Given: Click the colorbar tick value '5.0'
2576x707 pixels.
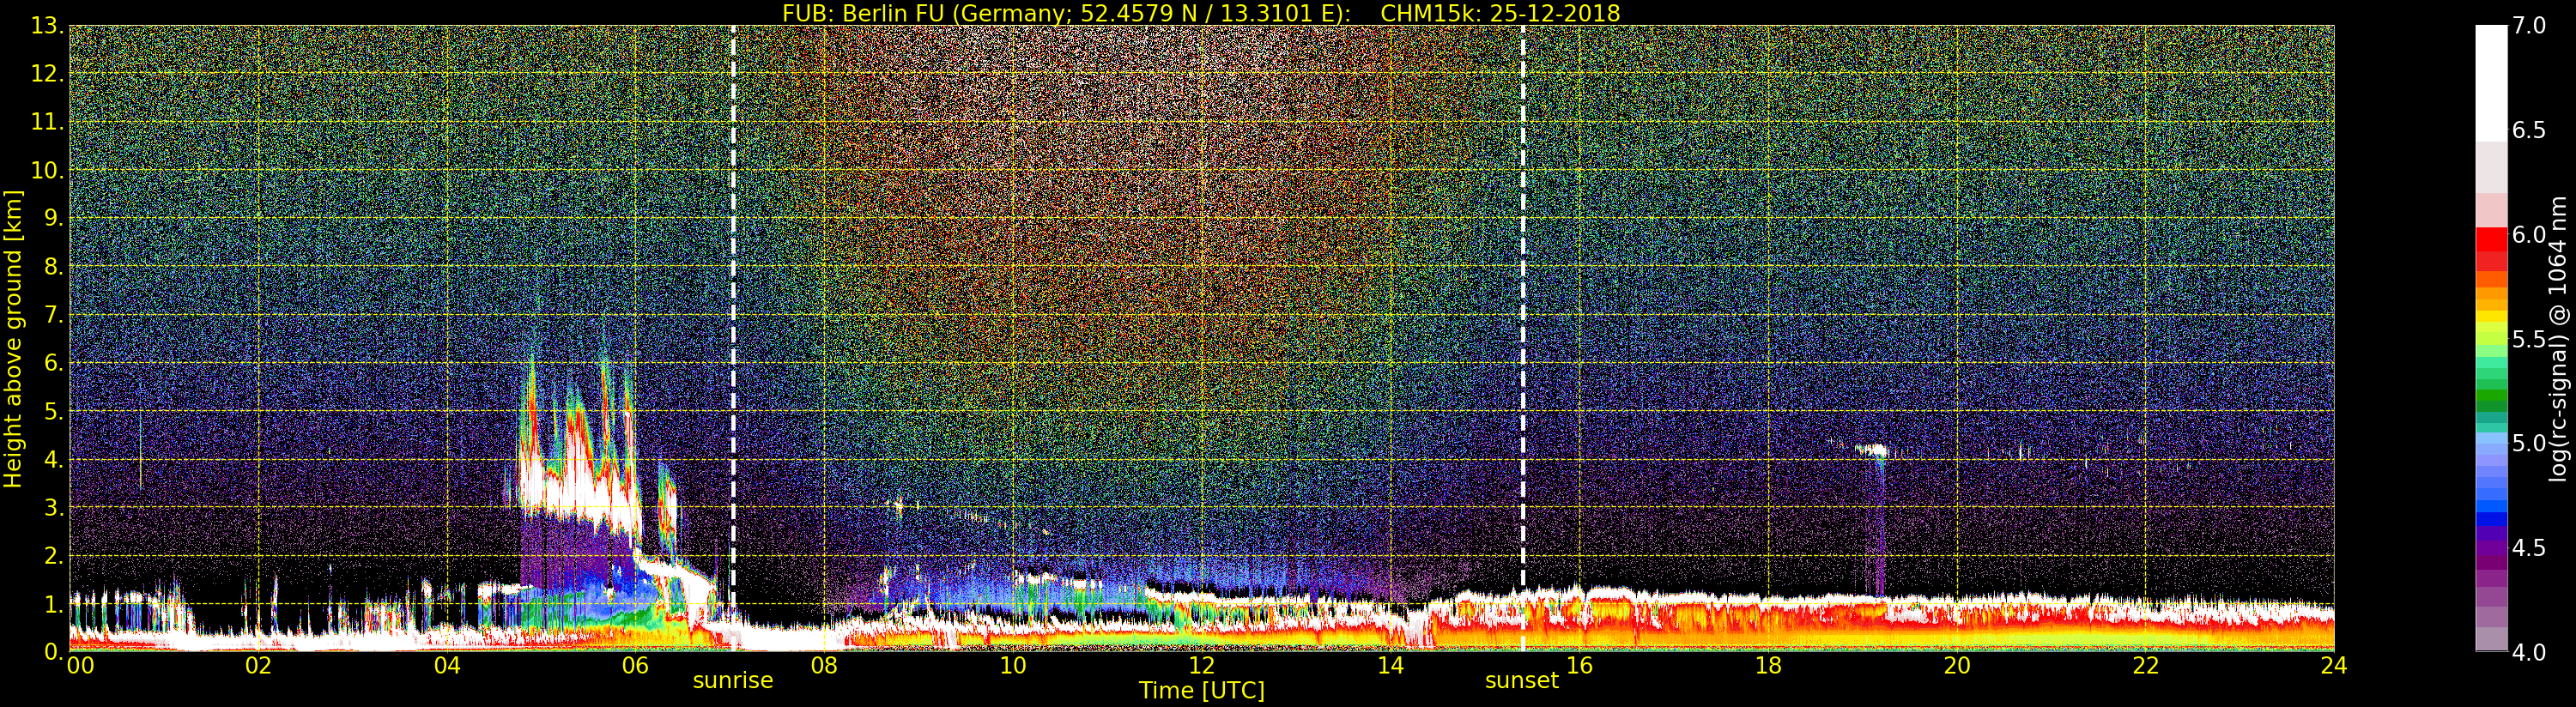Looking at the screenshot, I should click(2529, 443).
